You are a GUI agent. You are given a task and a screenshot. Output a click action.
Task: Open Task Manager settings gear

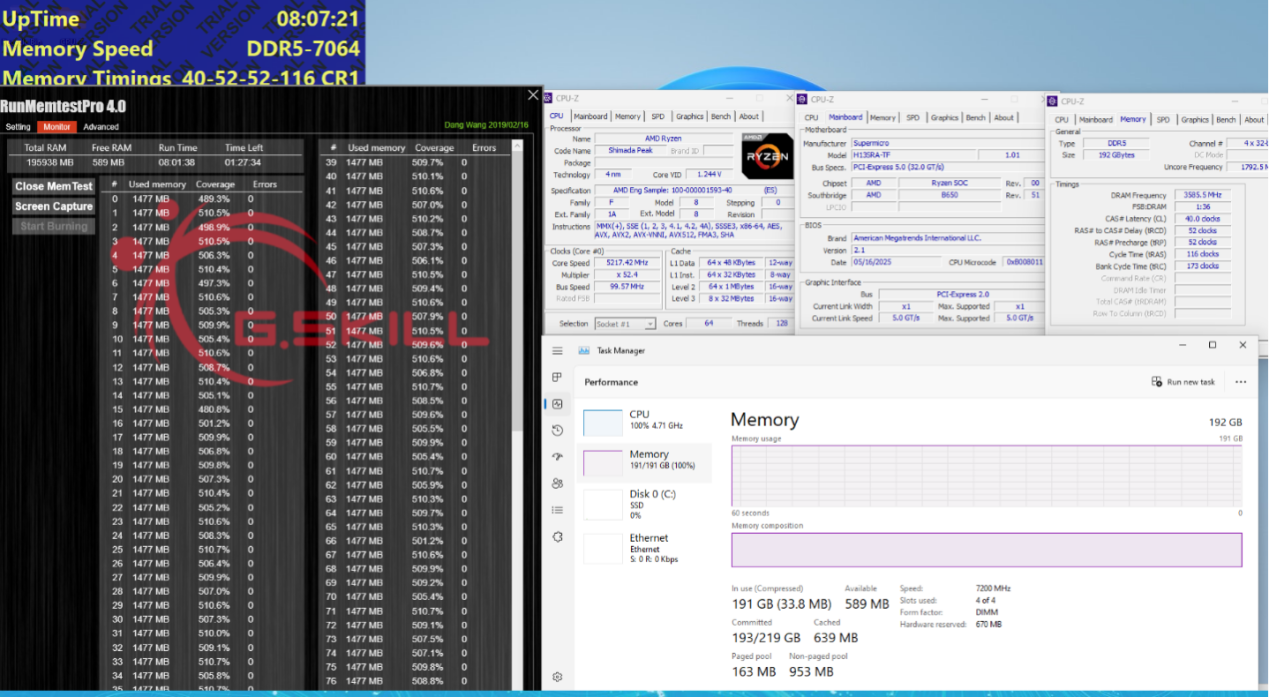click(x=557, y=677)
